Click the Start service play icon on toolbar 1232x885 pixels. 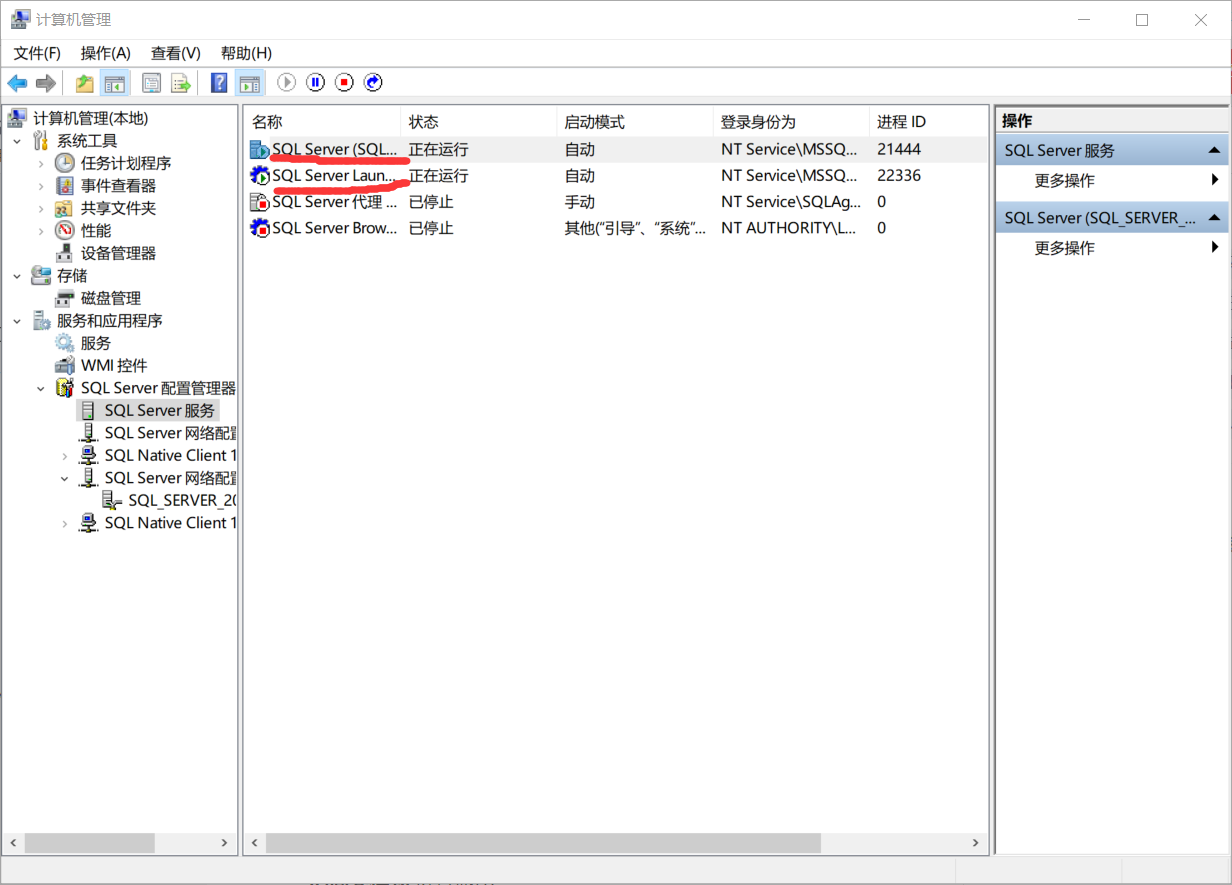click(286, 82)
